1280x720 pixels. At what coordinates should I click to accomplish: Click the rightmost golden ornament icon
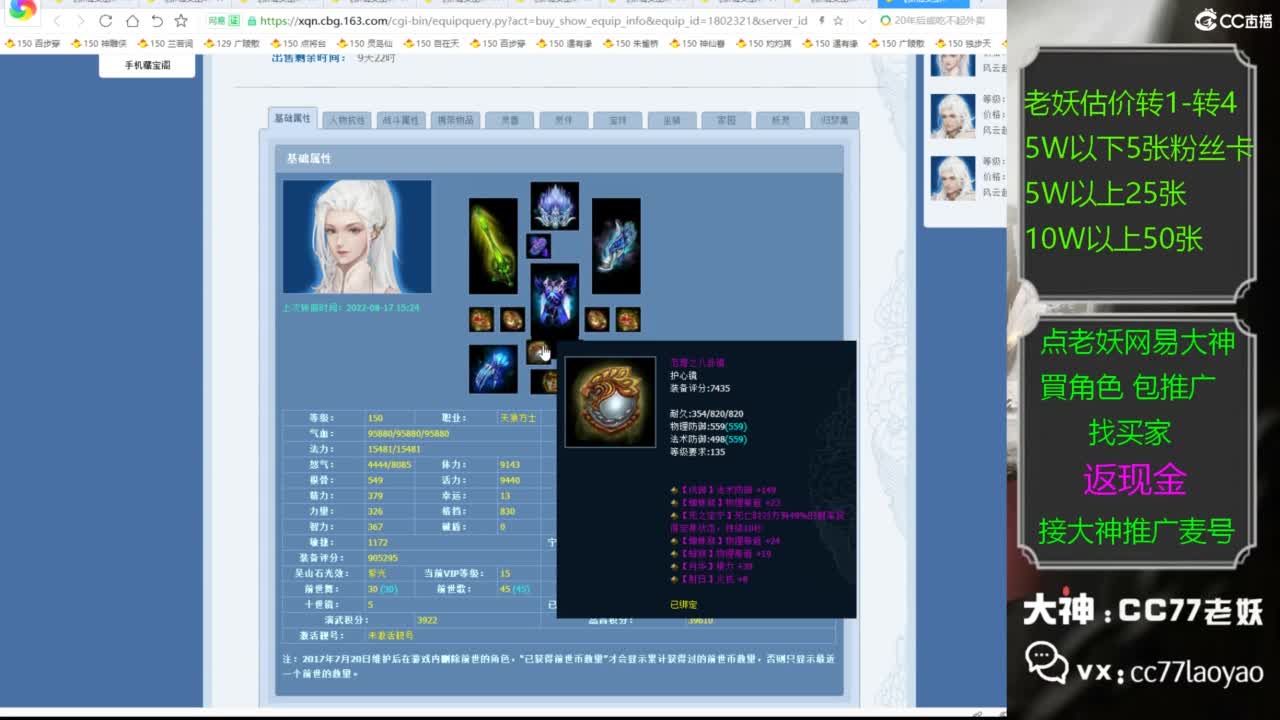click(x=628, y=319)
